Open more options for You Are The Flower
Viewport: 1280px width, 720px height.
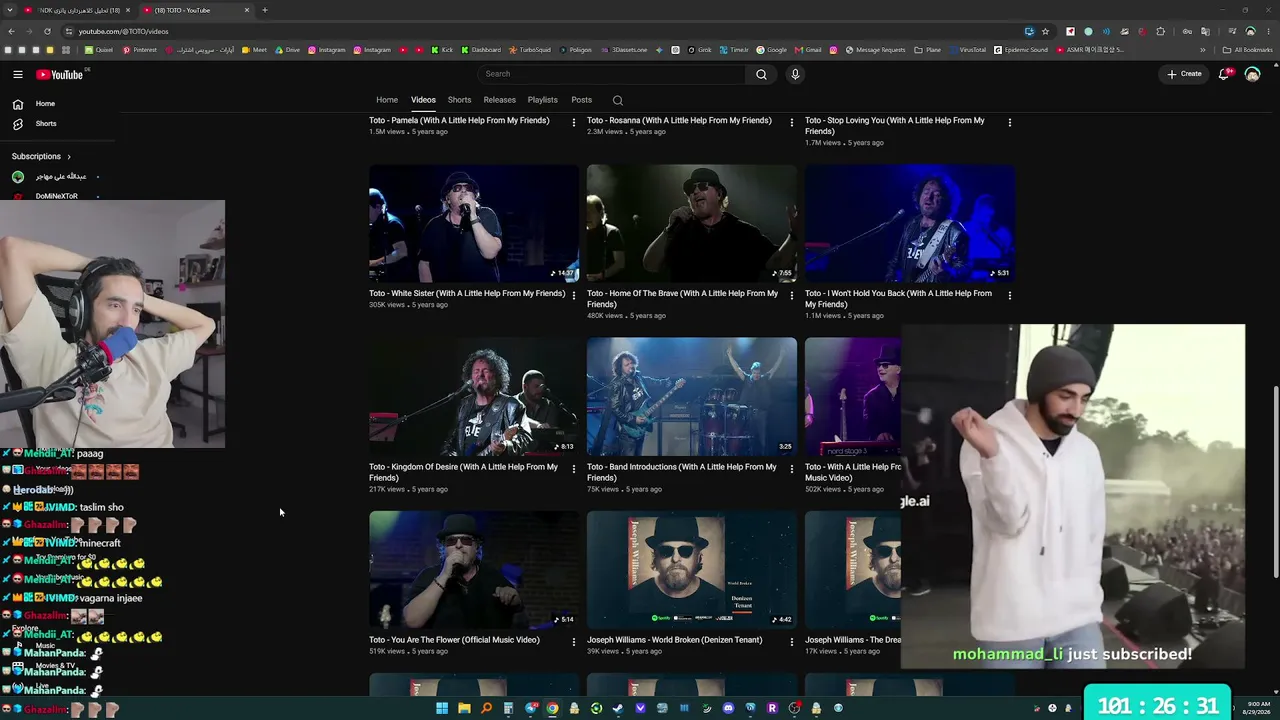[x=573, y=641]
